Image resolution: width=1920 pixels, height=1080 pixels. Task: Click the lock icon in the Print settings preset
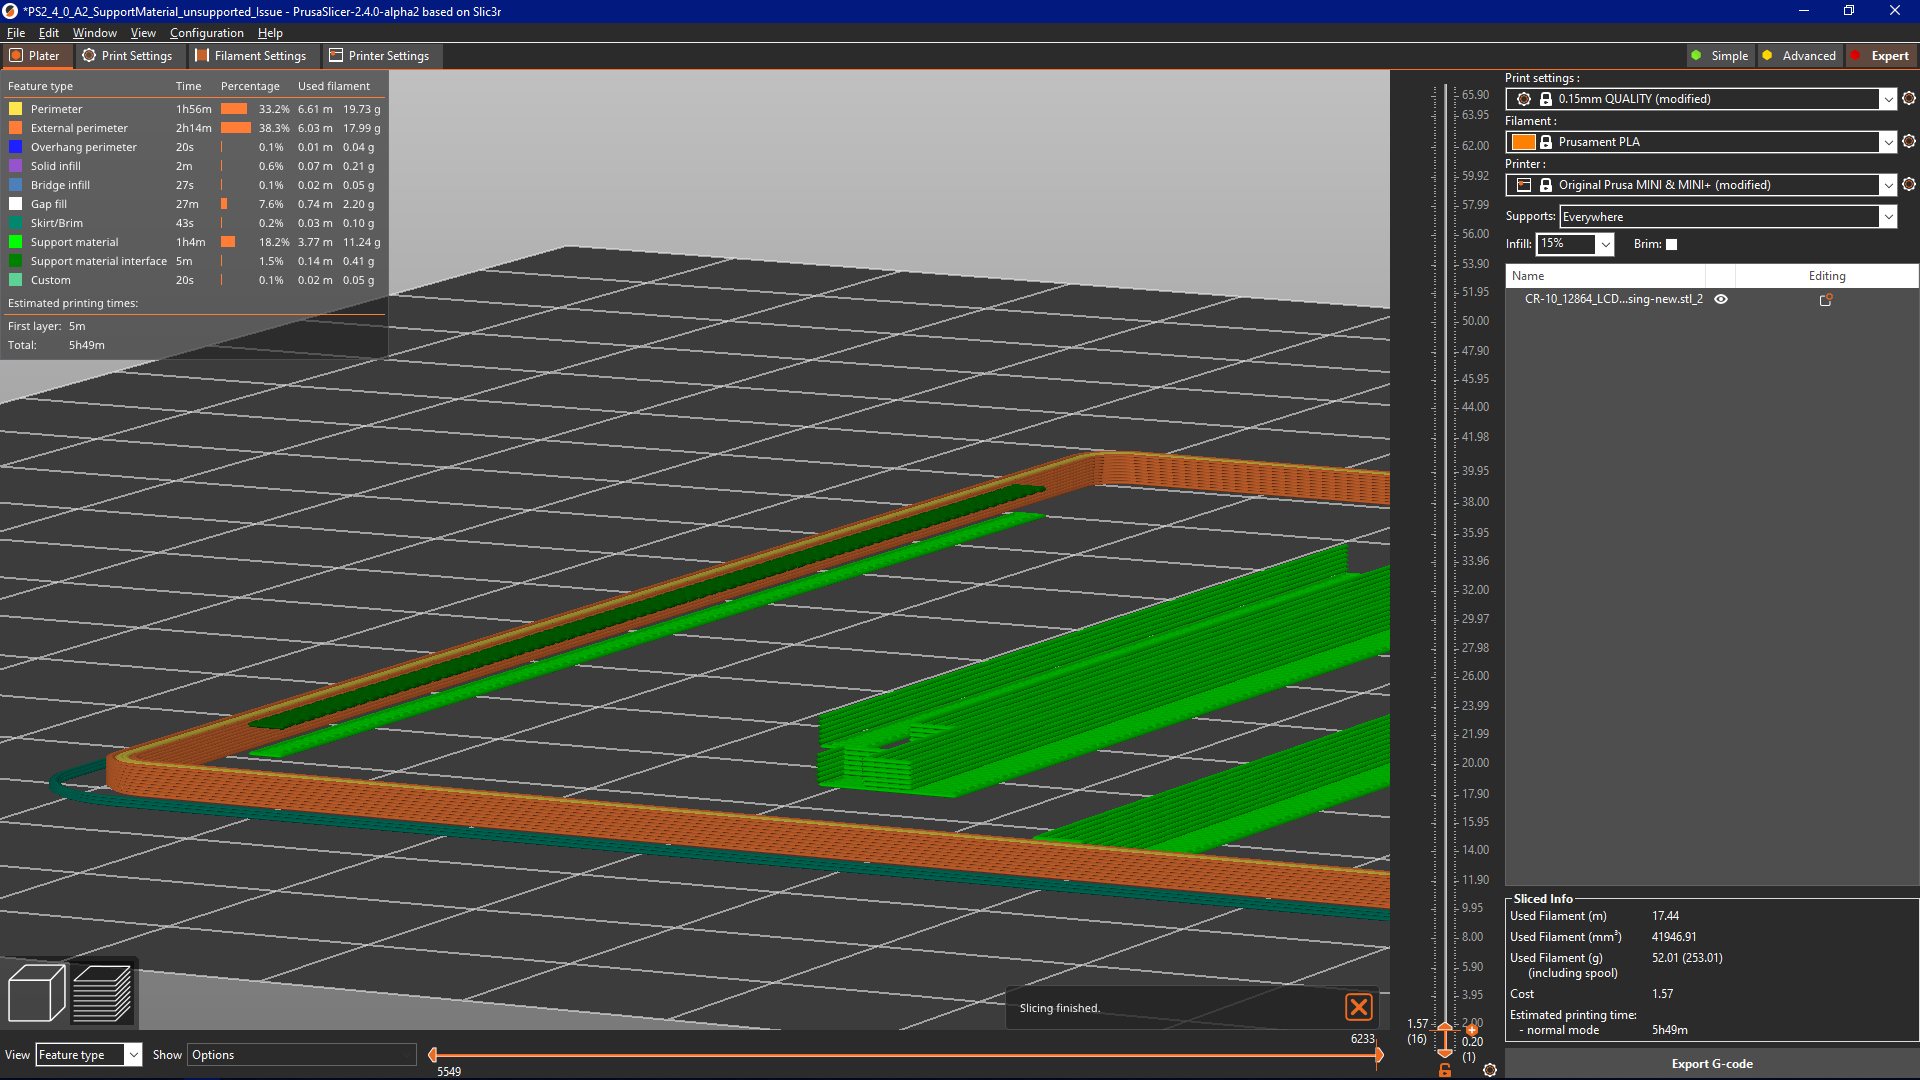[1545, 99]
